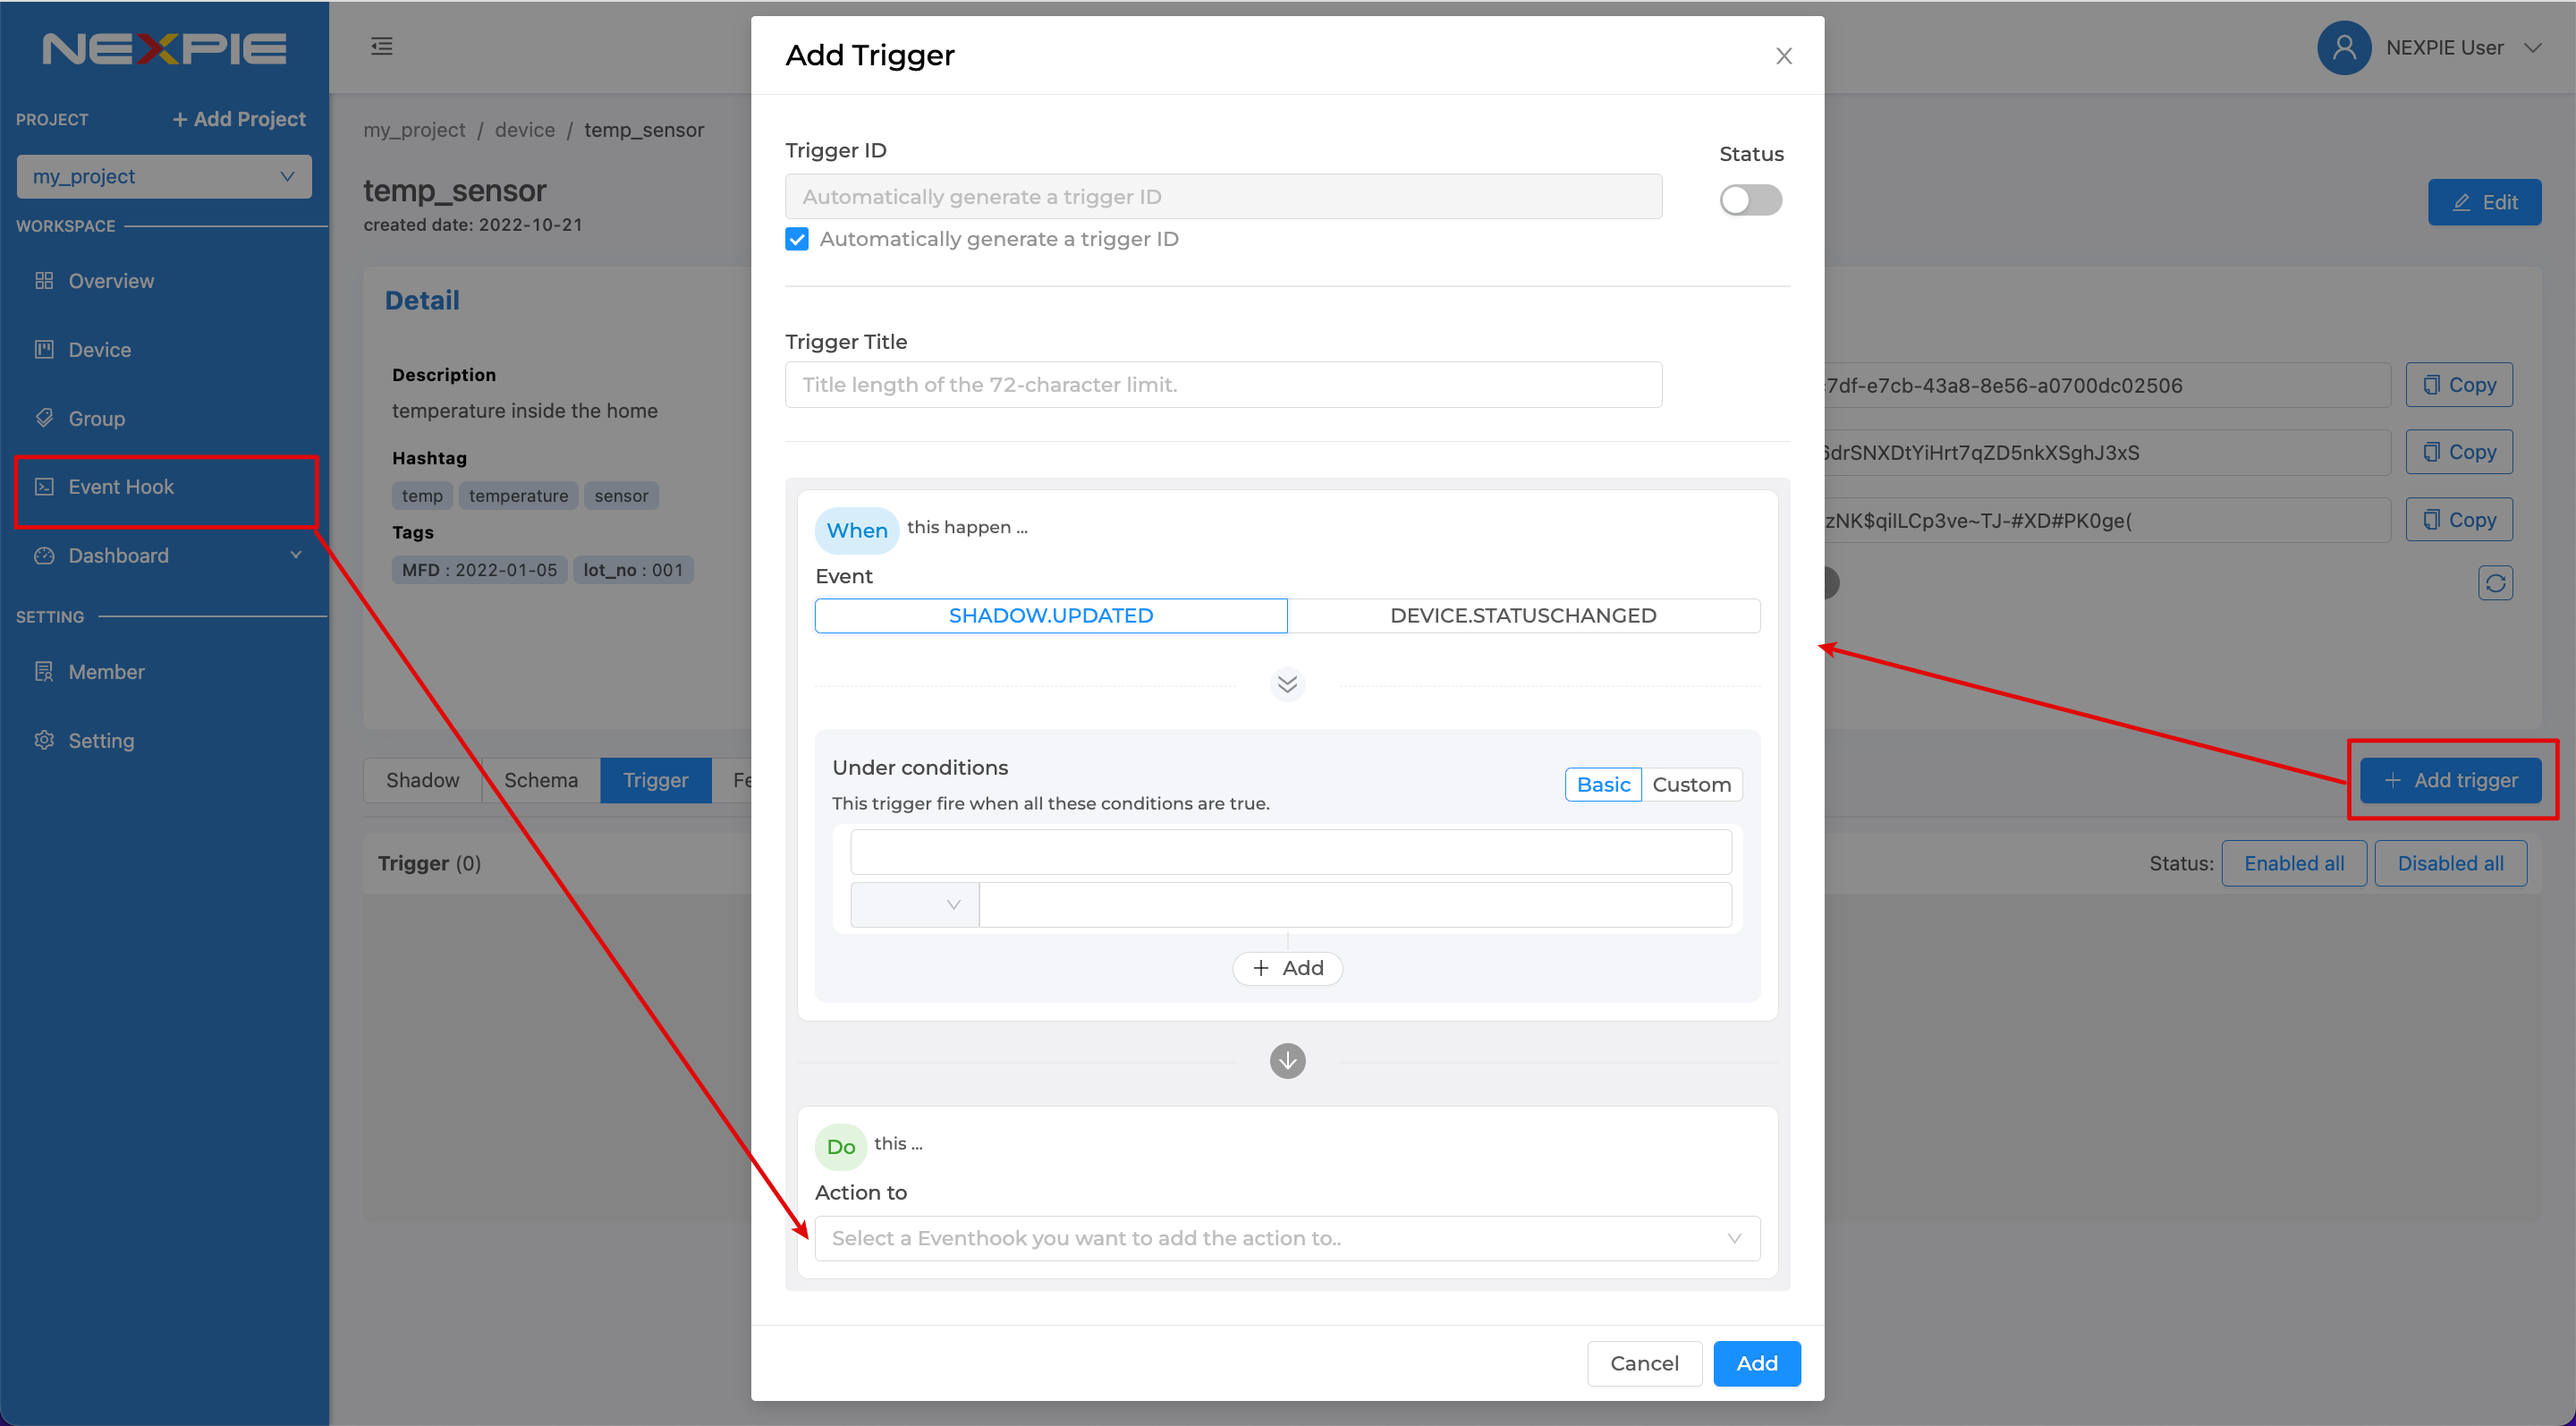2576x1426 pixels.
Task: Click the MFD : 2022-01-05 tag
Action: point(480,570)
